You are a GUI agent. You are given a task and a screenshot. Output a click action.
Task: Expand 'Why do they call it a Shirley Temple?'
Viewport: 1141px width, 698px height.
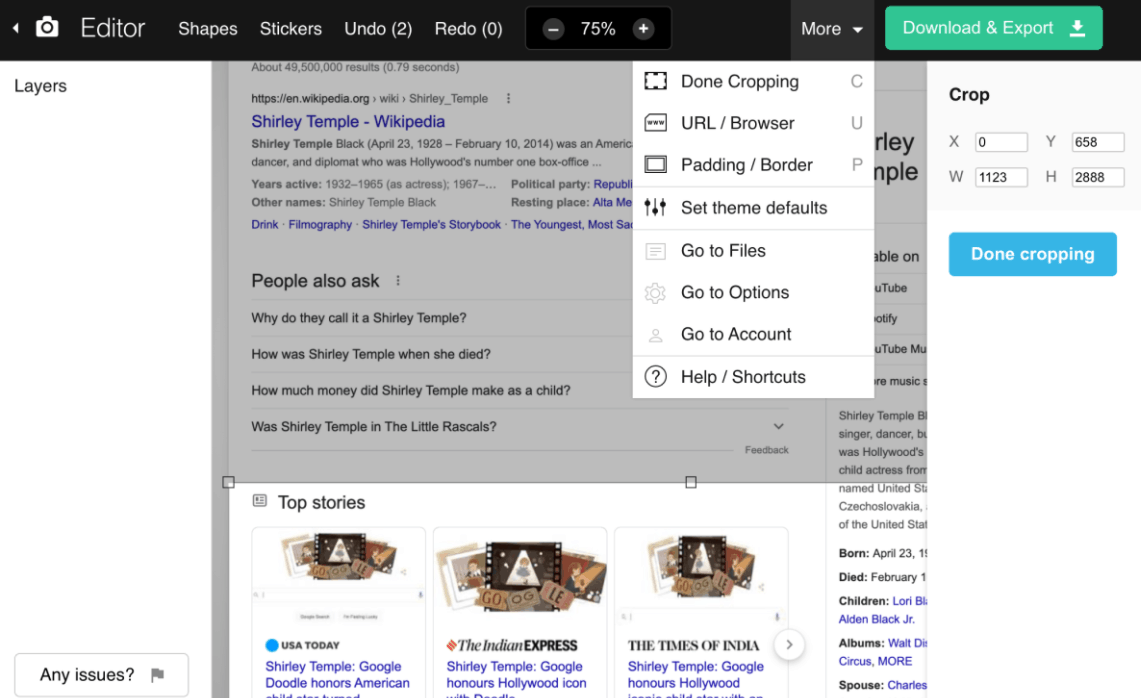click(x=442, y=318)
